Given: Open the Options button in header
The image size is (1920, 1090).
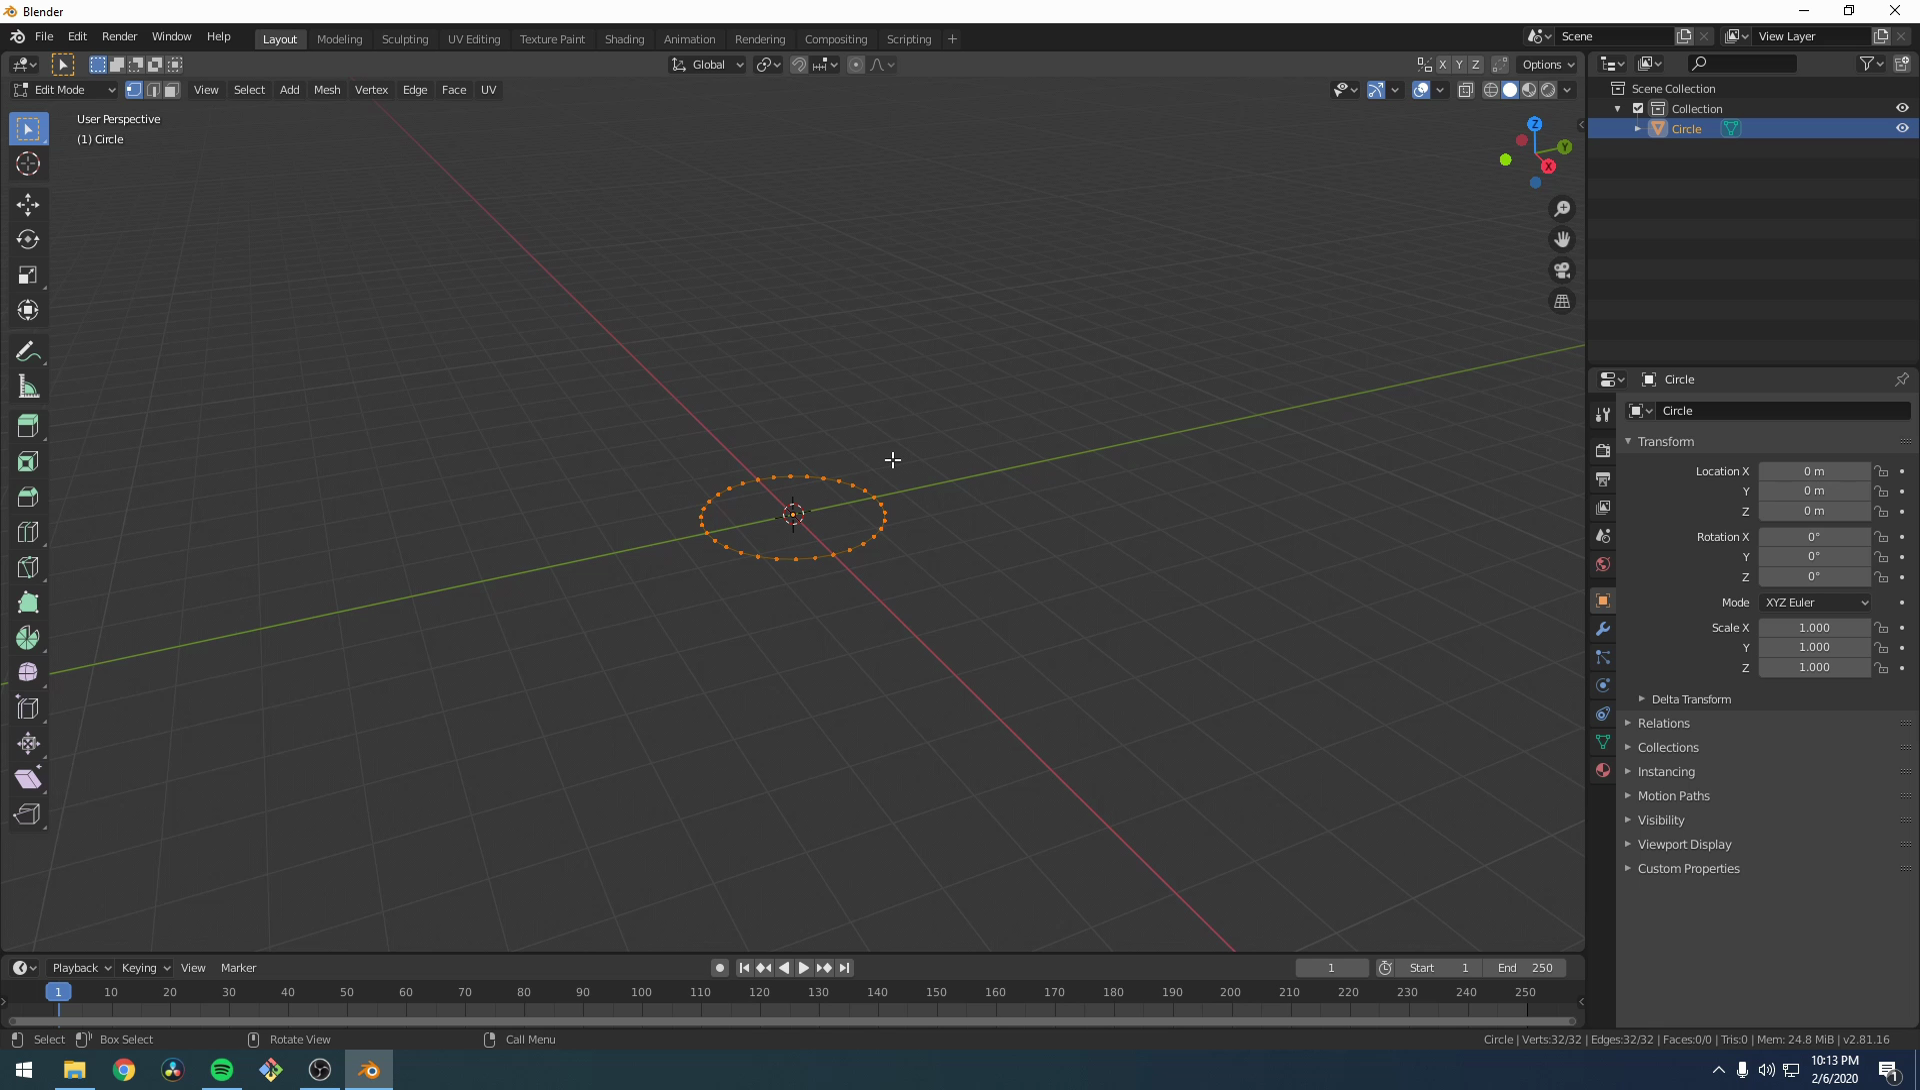Looking at the screenshot, I should point(1548,64).
